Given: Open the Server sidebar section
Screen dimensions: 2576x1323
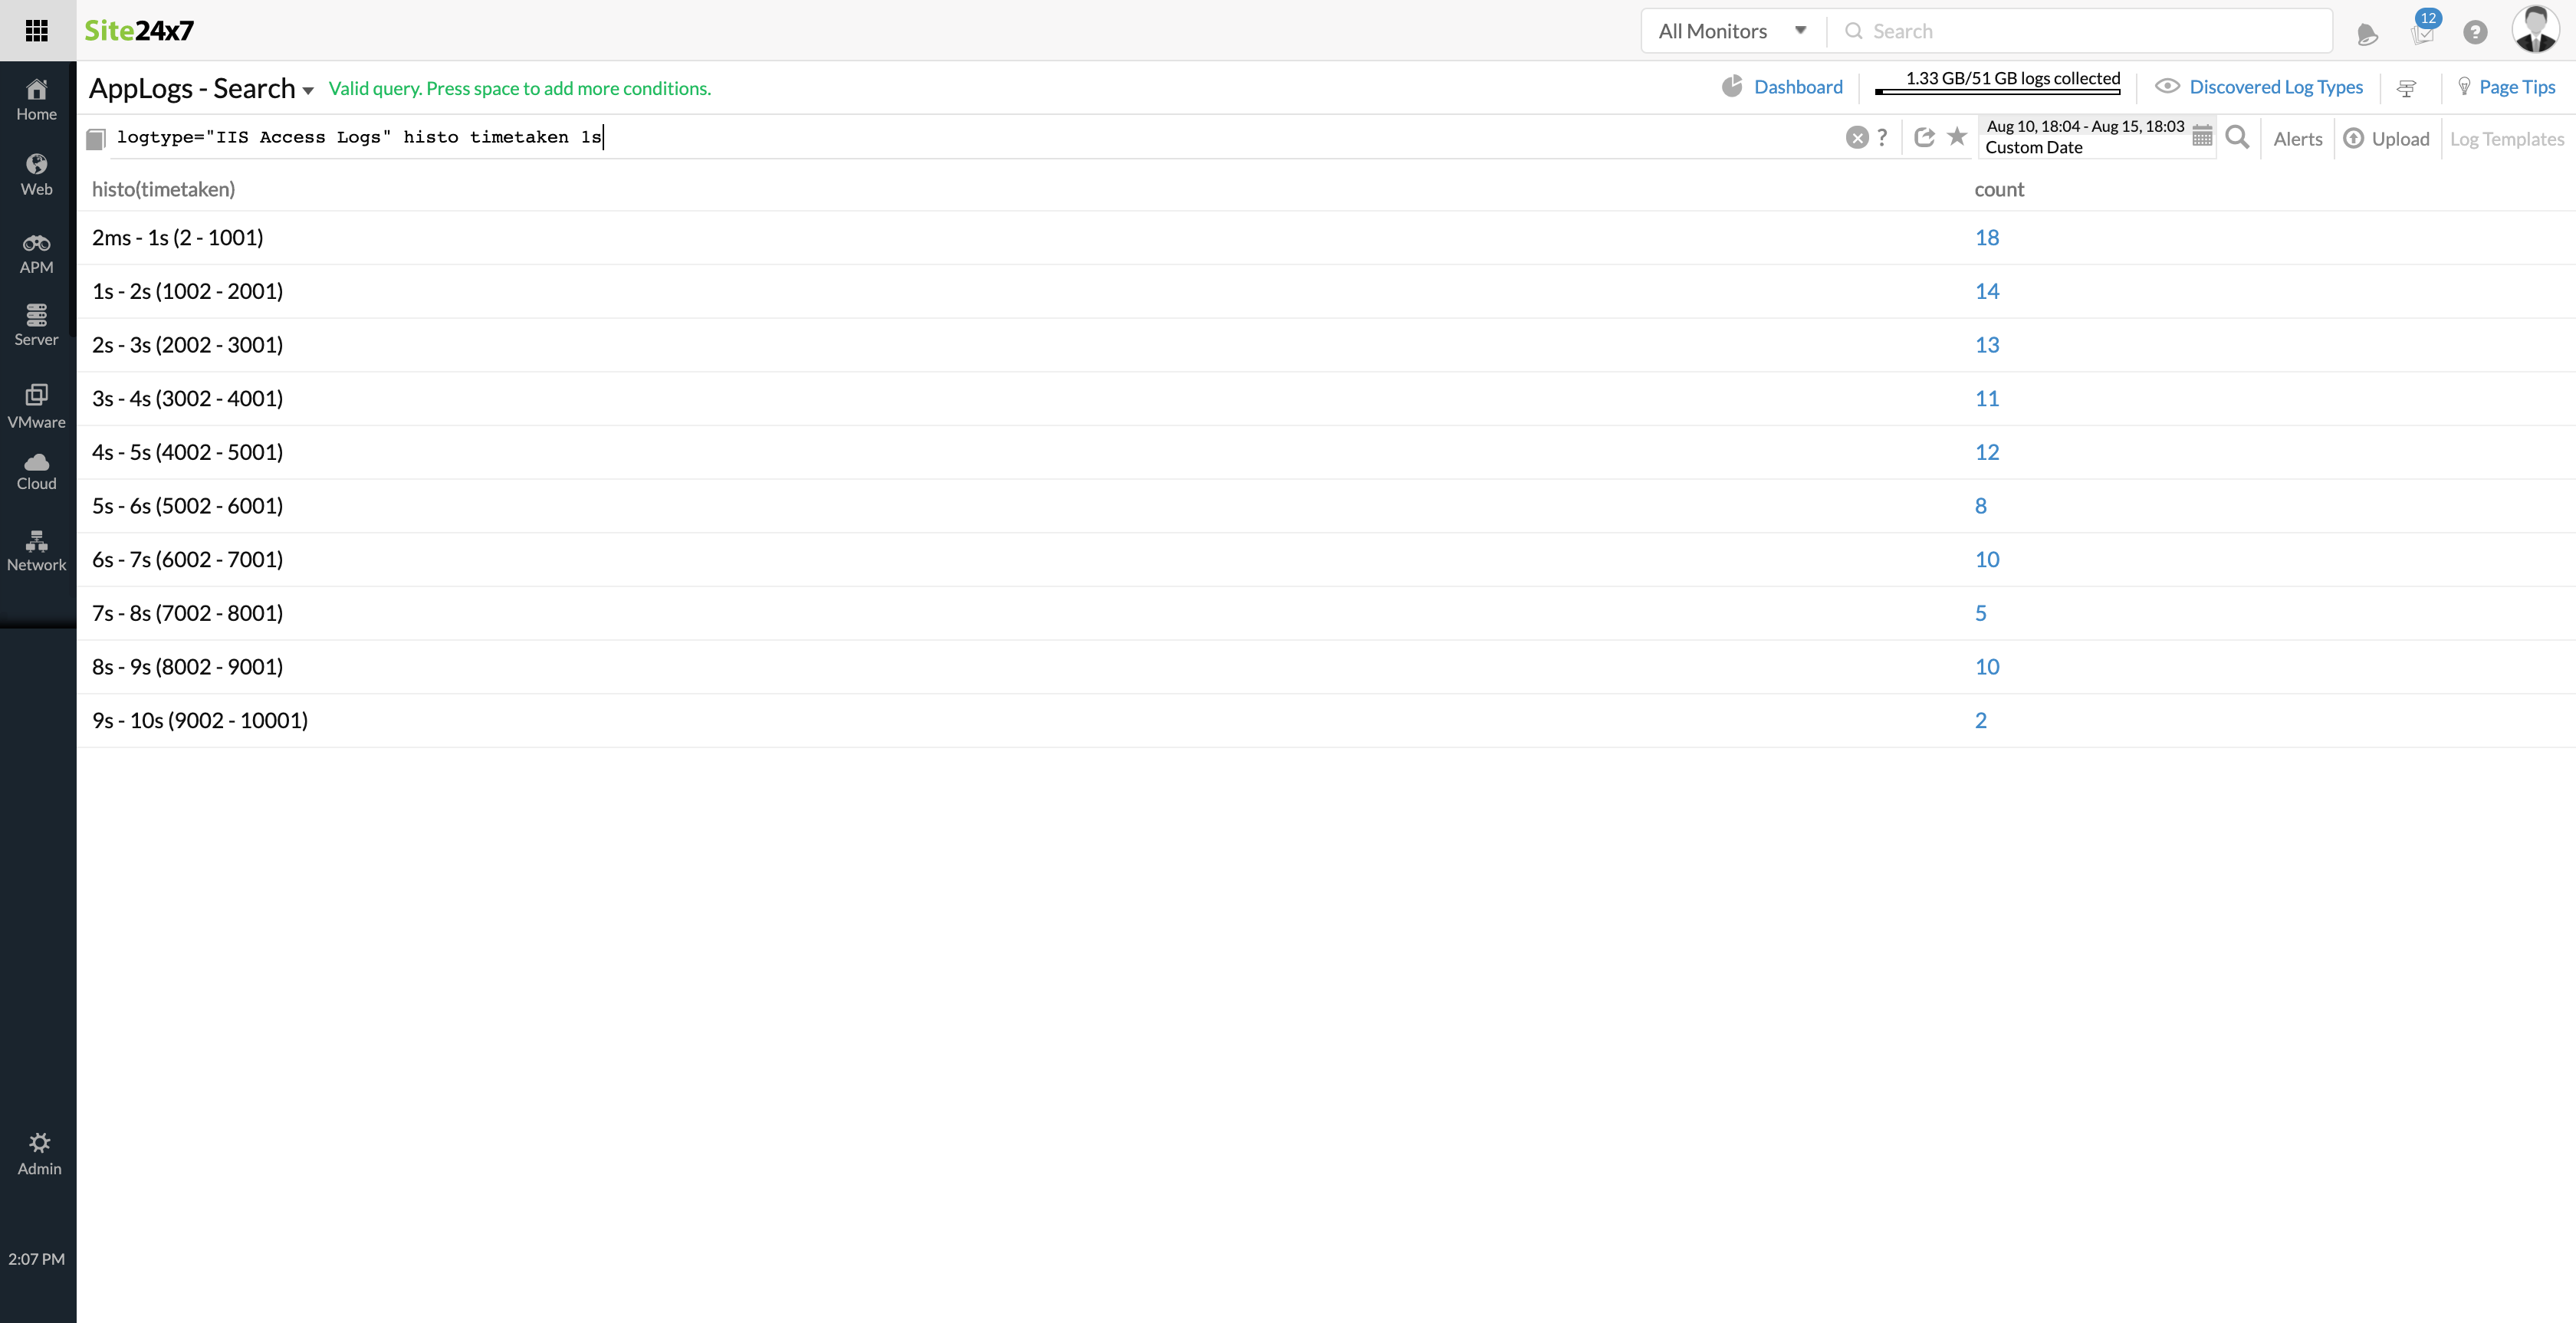Looking at the screenshot, I should (37, 325).
